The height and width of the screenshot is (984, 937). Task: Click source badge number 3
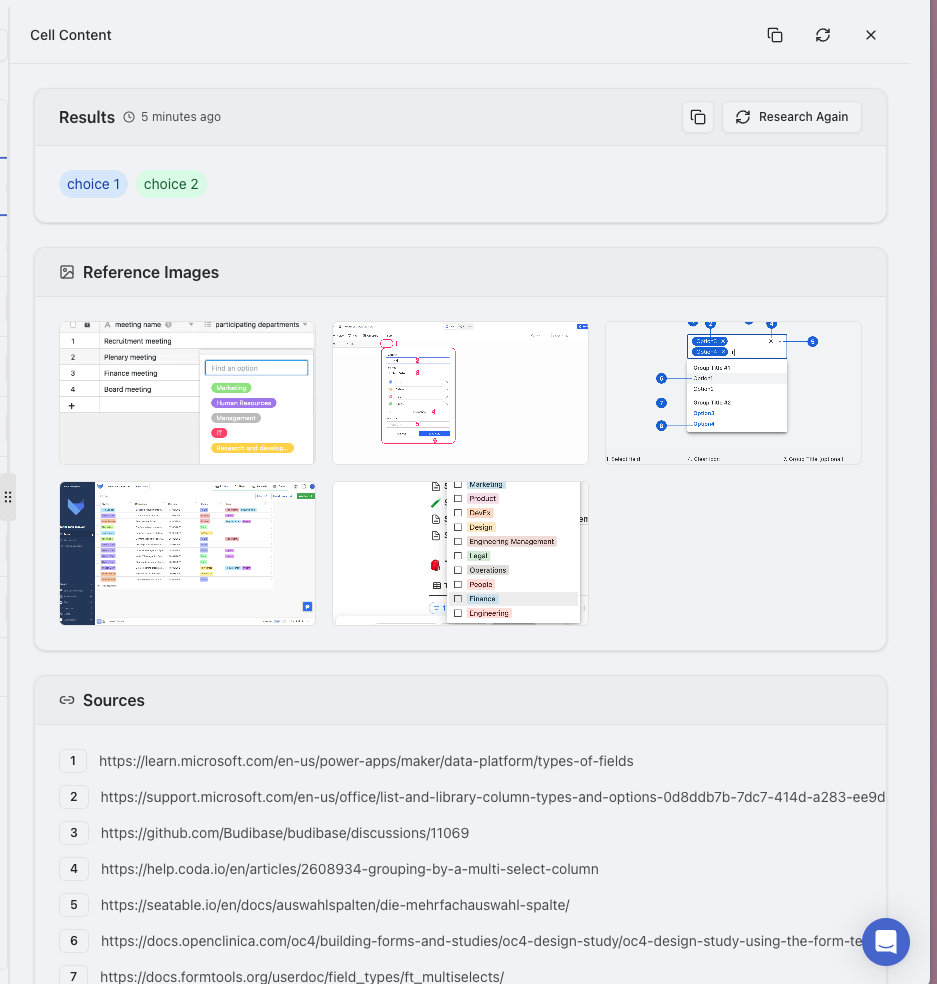point(72,832)
